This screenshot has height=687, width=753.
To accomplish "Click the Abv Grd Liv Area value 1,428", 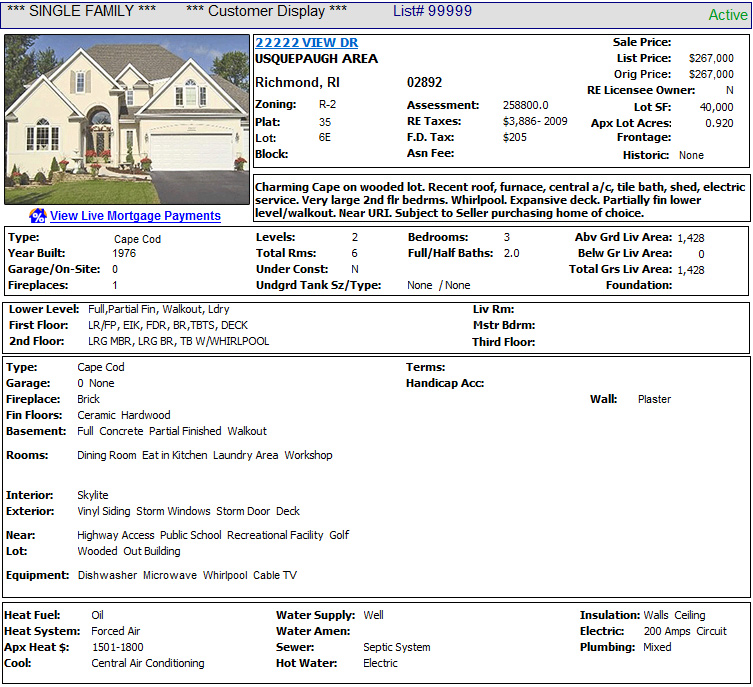I will click(x=691, y=238).
